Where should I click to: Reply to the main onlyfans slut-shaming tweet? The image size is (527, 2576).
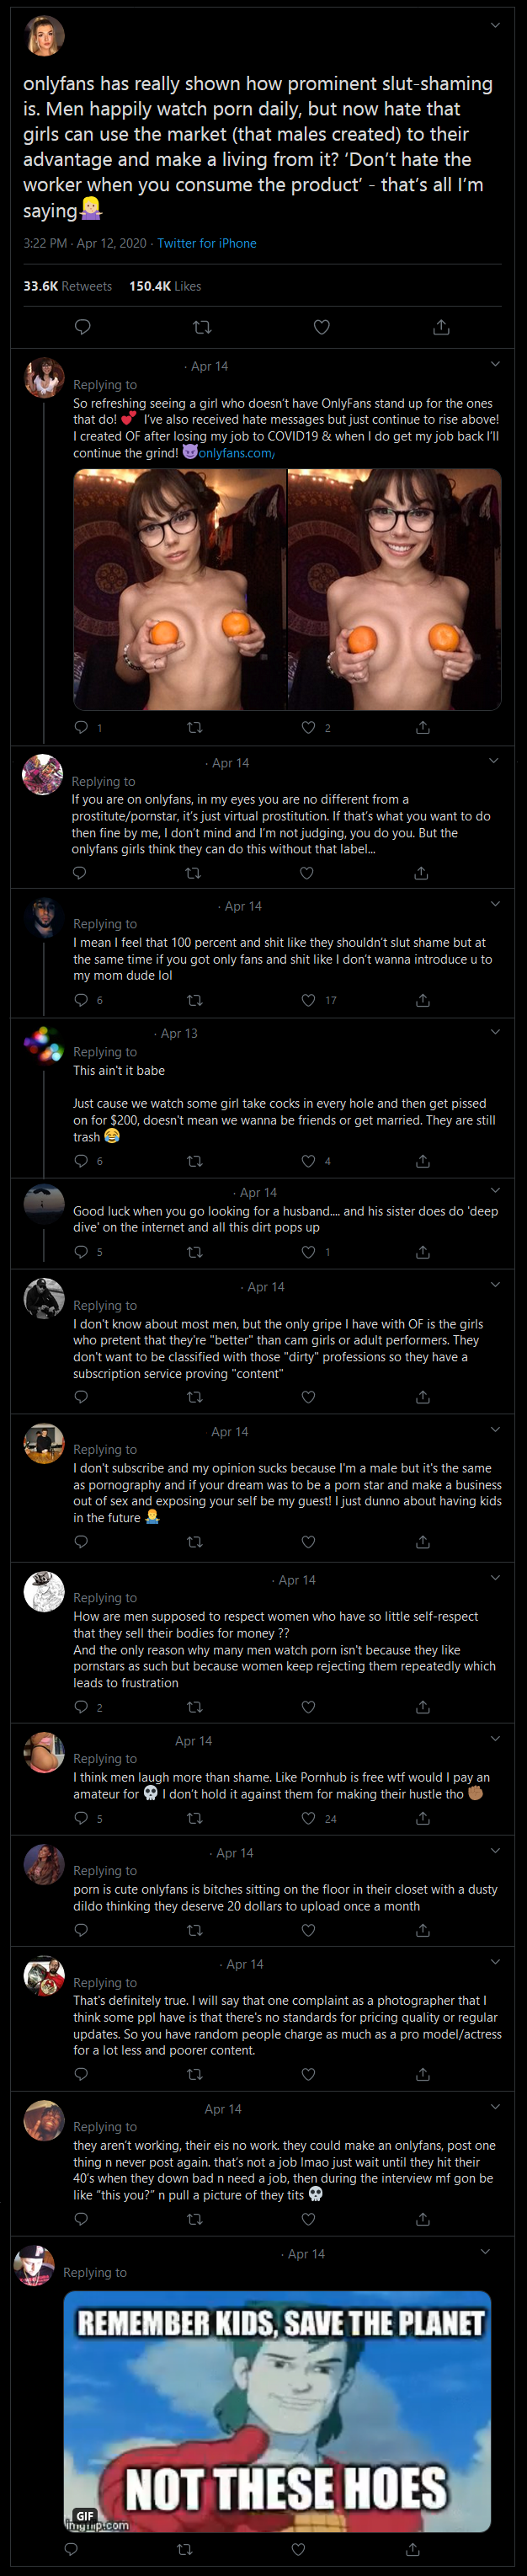(x=83, y=327)
